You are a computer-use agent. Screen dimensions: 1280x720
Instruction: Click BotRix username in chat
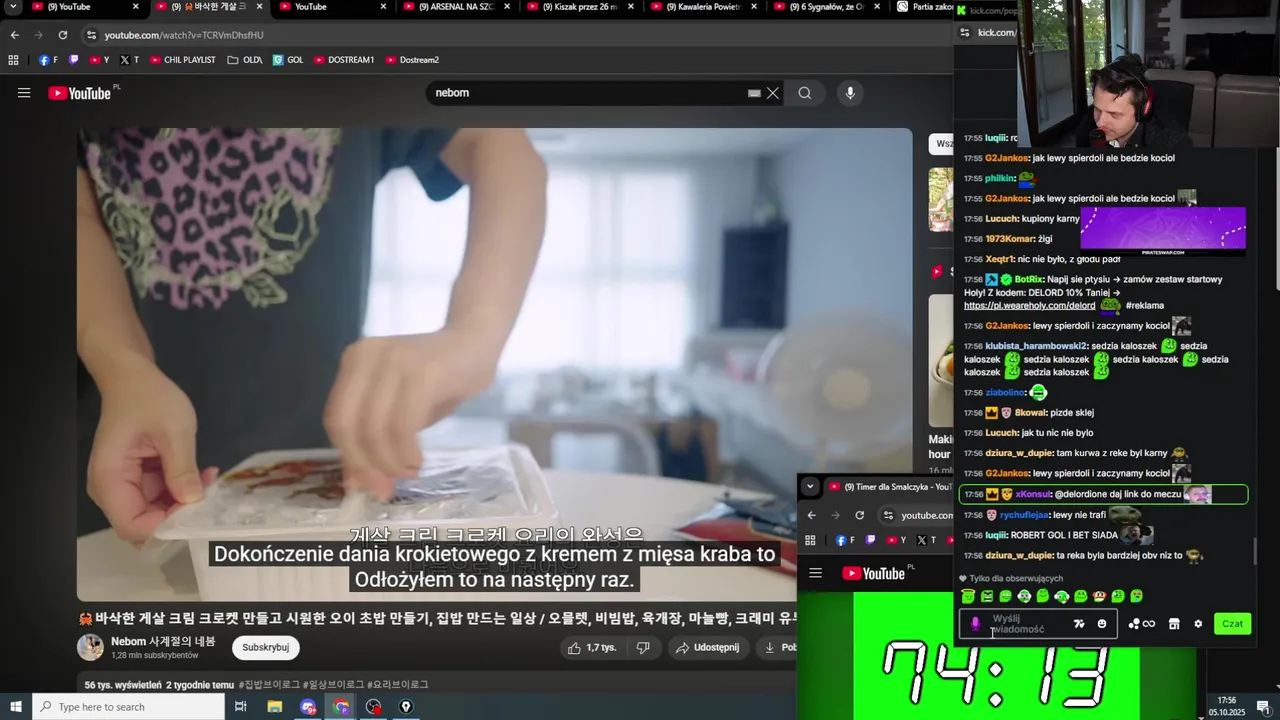point(1029,280)
